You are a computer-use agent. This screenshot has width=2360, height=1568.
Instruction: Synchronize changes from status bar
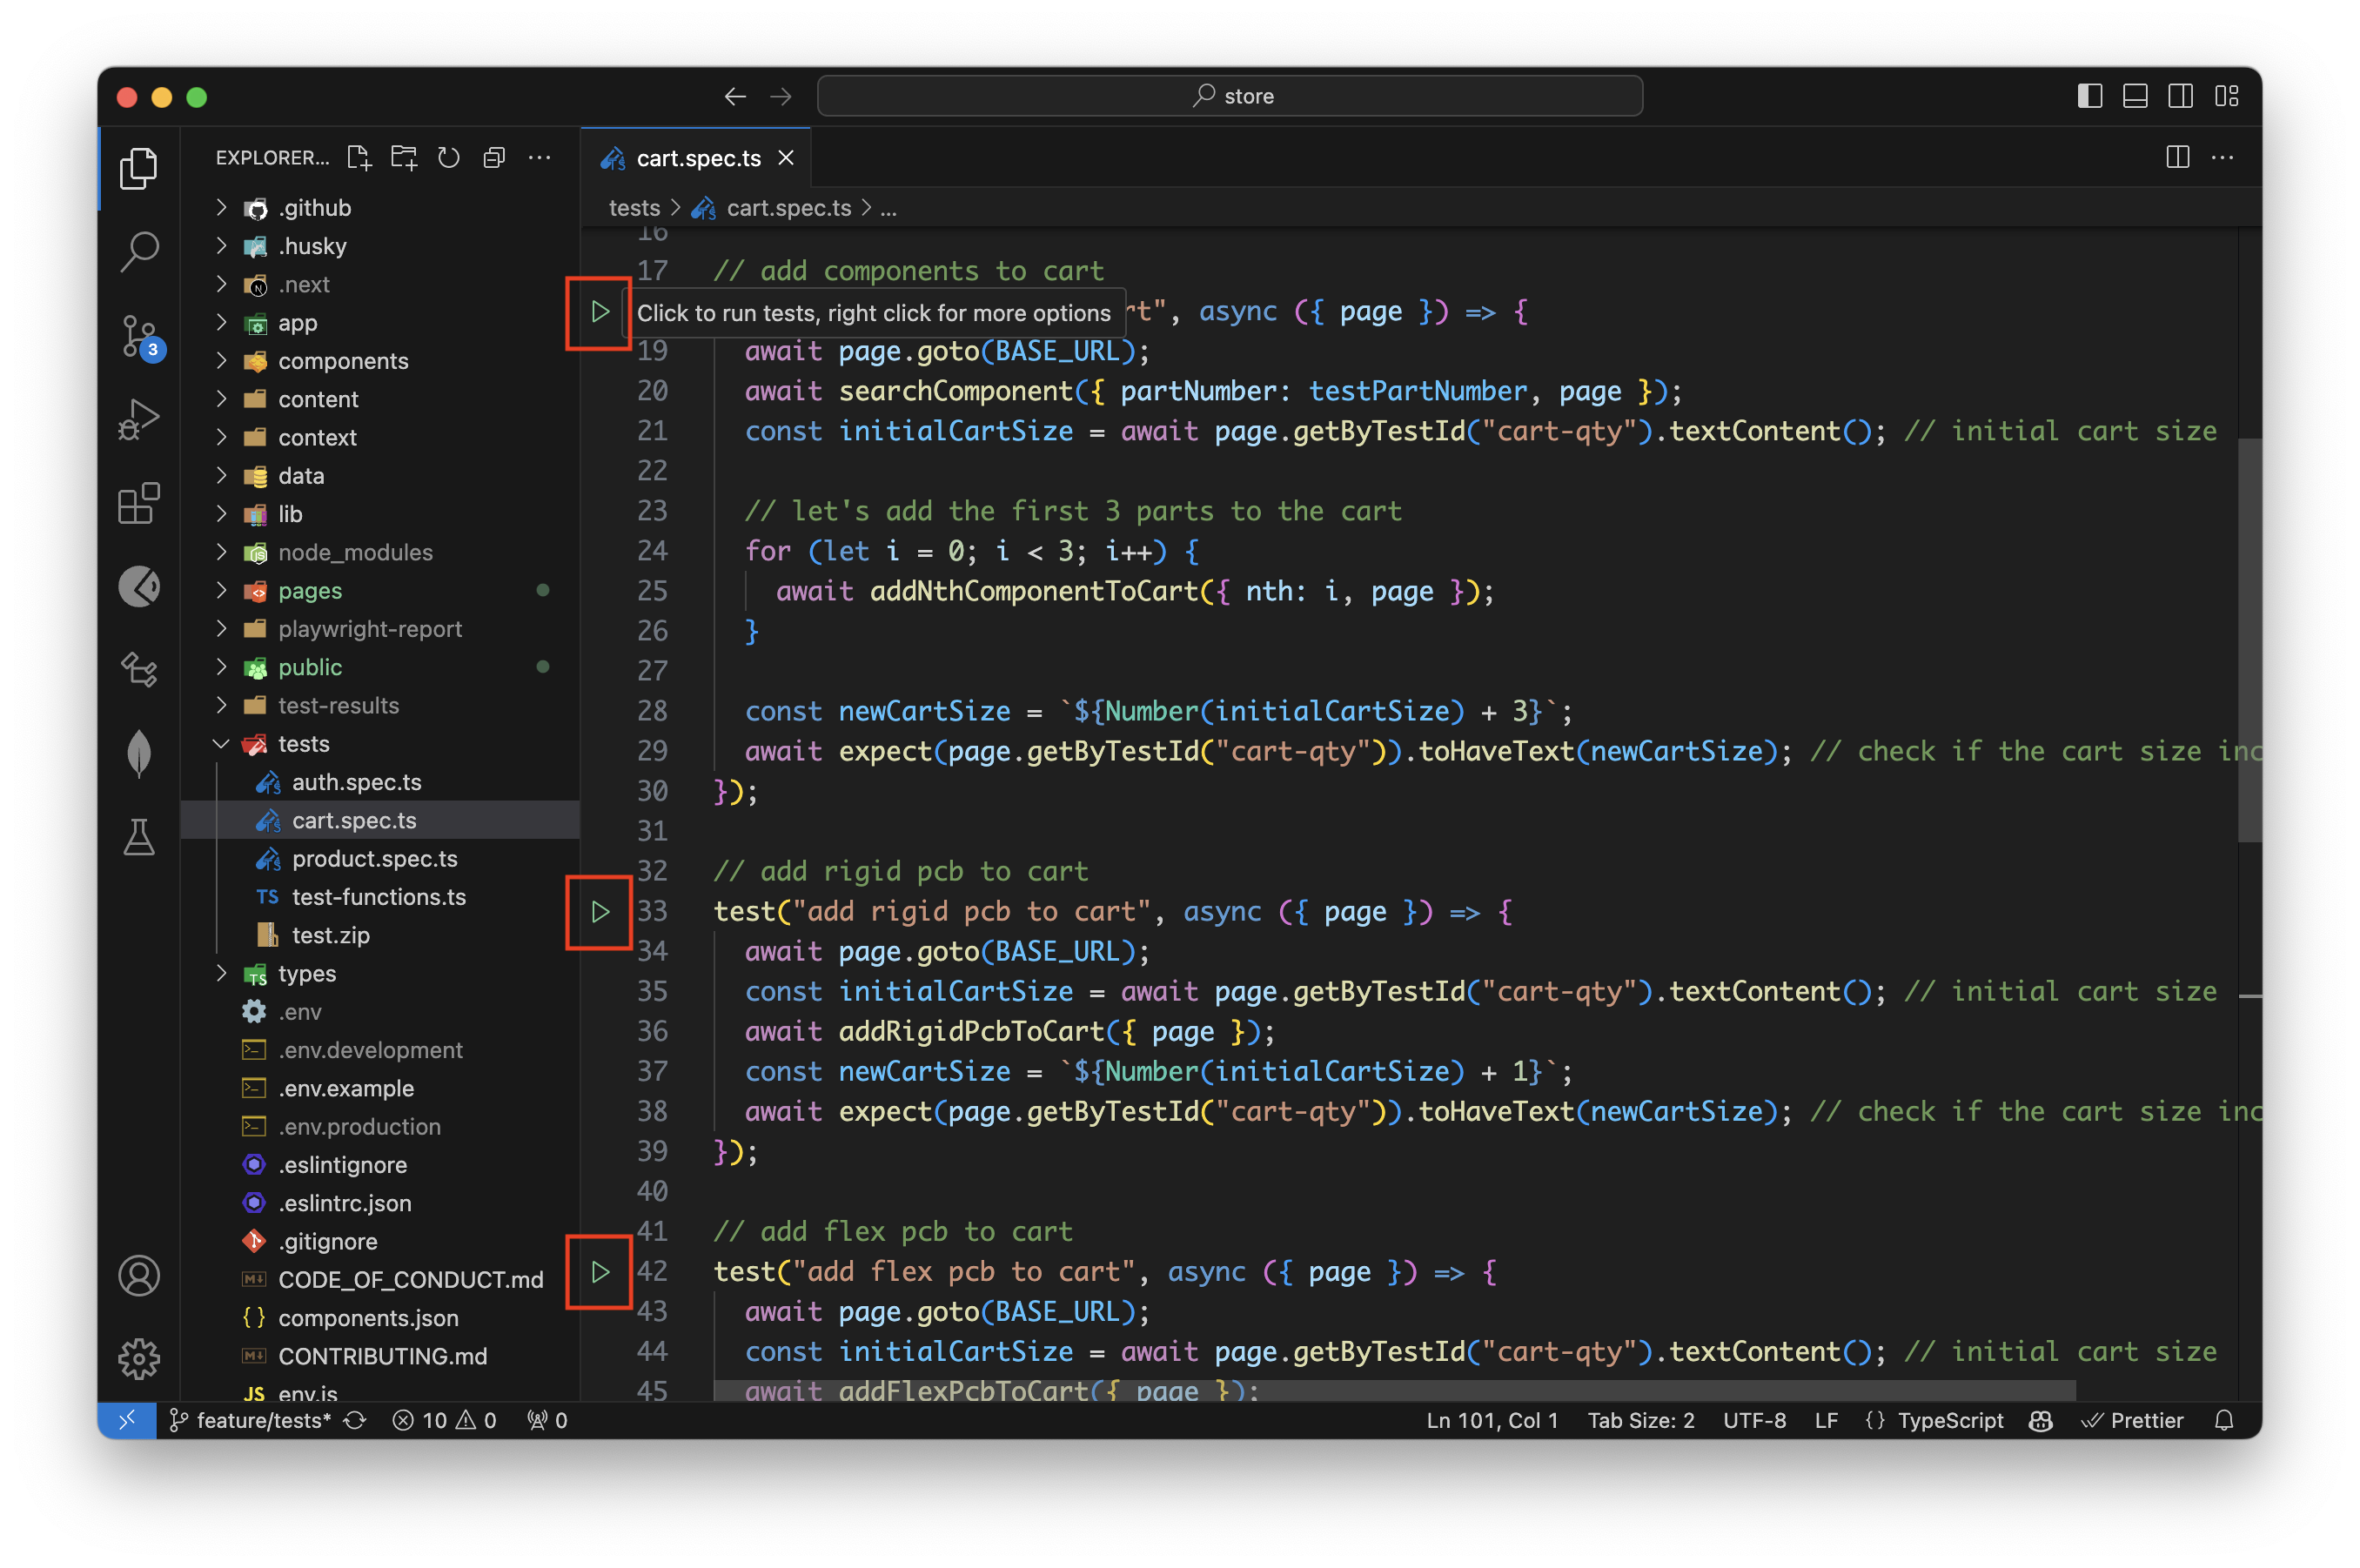(355, 1420)
